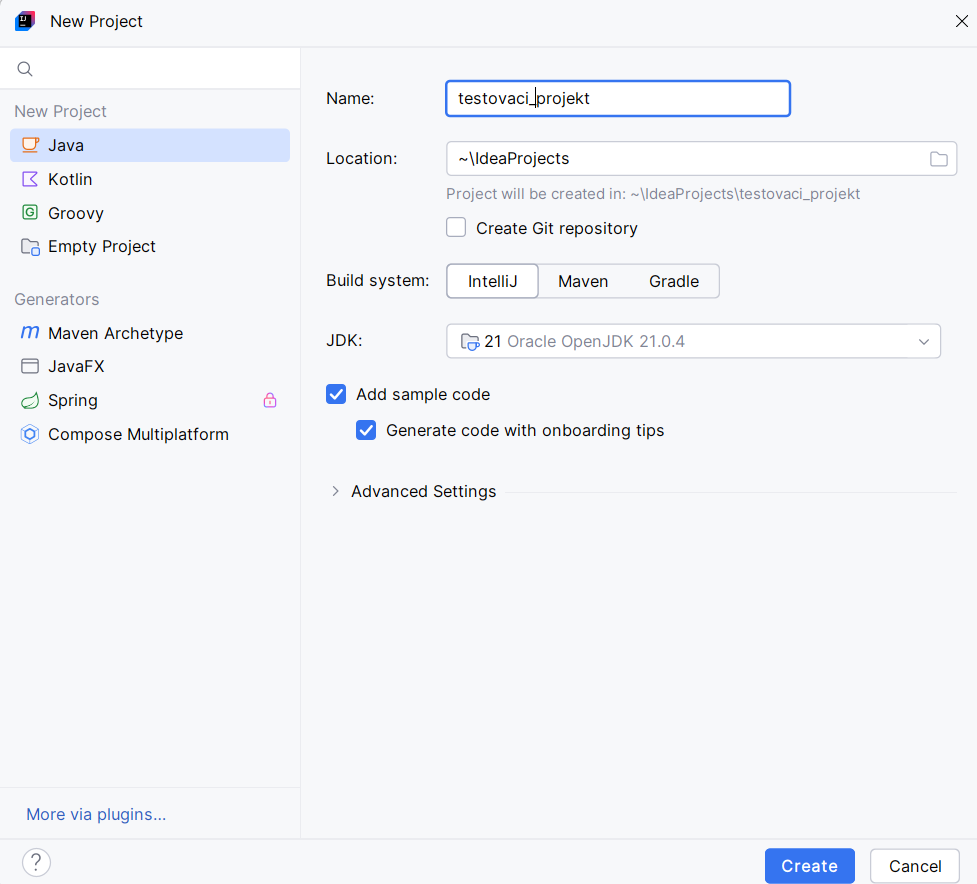This screenshot has height=884, width=977.
Task: Open More via plugins link
Action: [x=96, y=814]
